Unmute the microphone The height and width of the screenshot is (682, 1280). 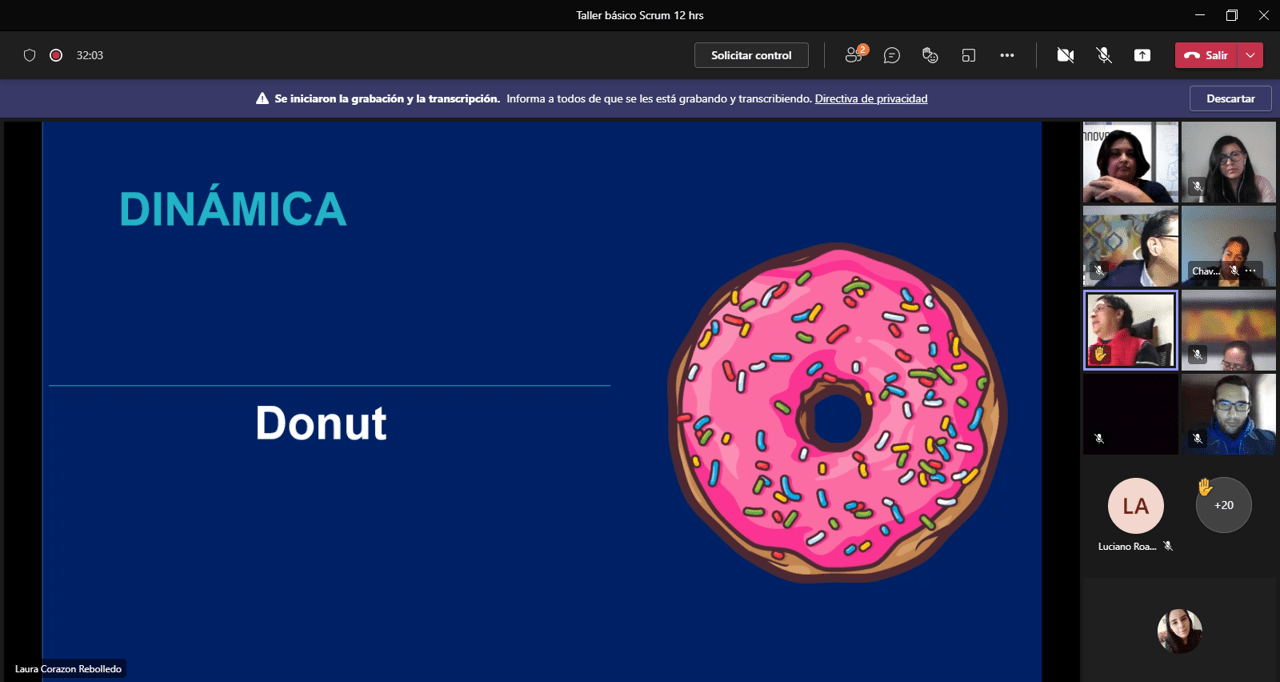point(1104,56)
